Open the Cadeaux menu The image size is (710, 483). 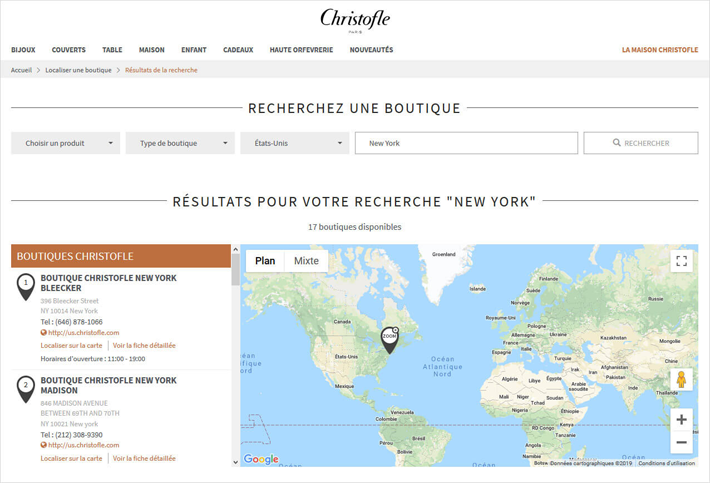click(x=238, y=50)
